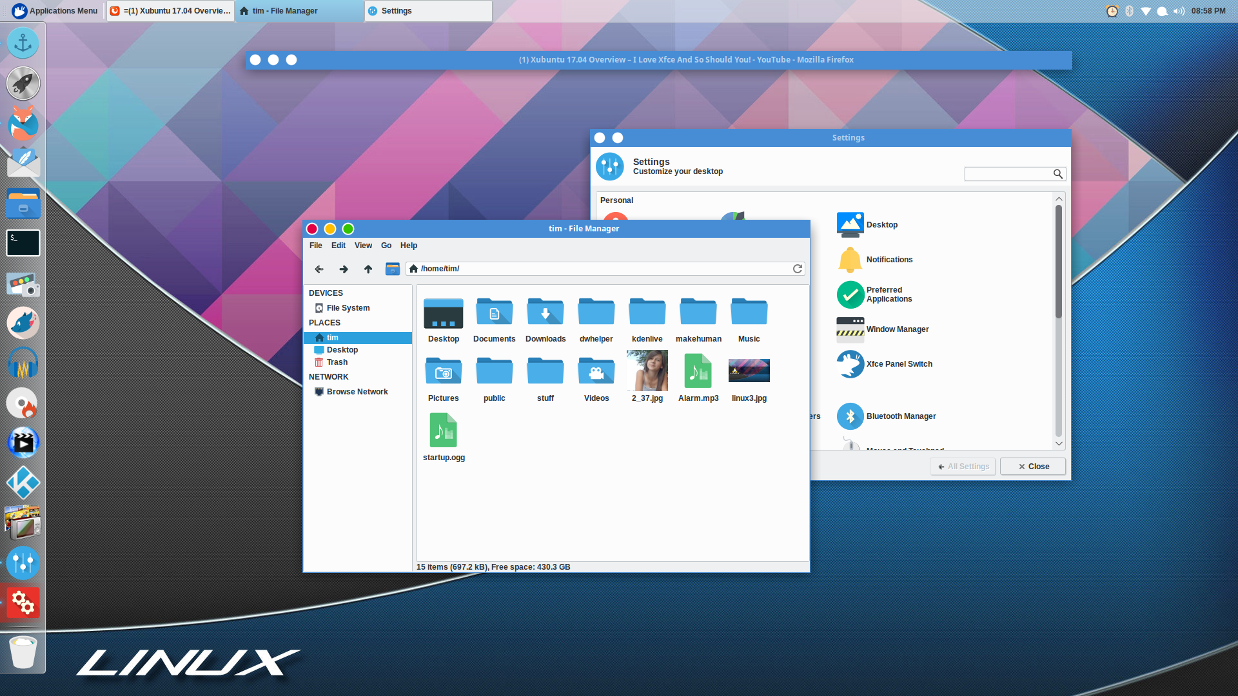Open the settings sliders dock icon

pyautogui.click(x=23, y=563)
